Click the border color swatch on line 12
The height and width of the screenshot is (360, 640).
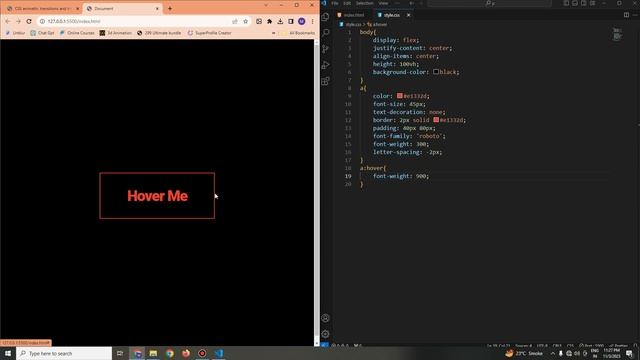pyautogui.click(x=436, y=120)
